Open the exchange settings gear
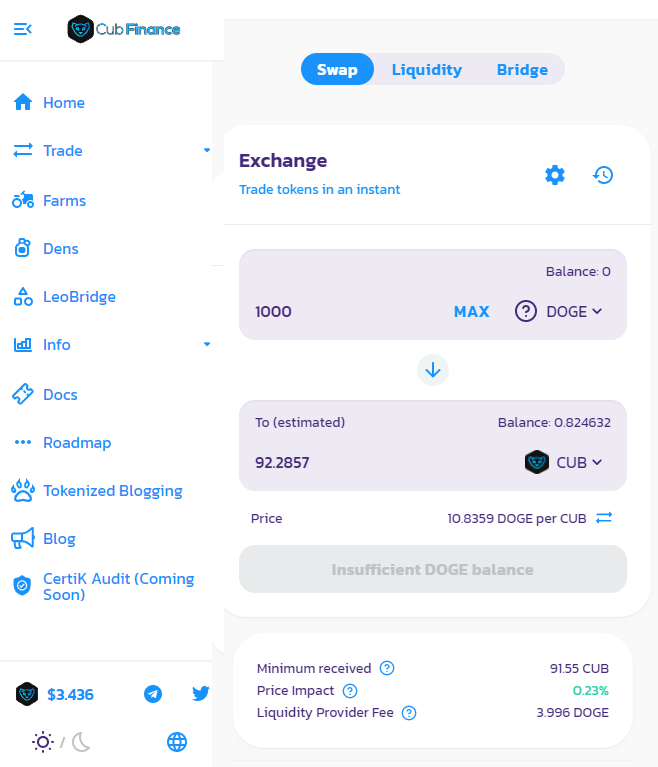 pos(555,175)
